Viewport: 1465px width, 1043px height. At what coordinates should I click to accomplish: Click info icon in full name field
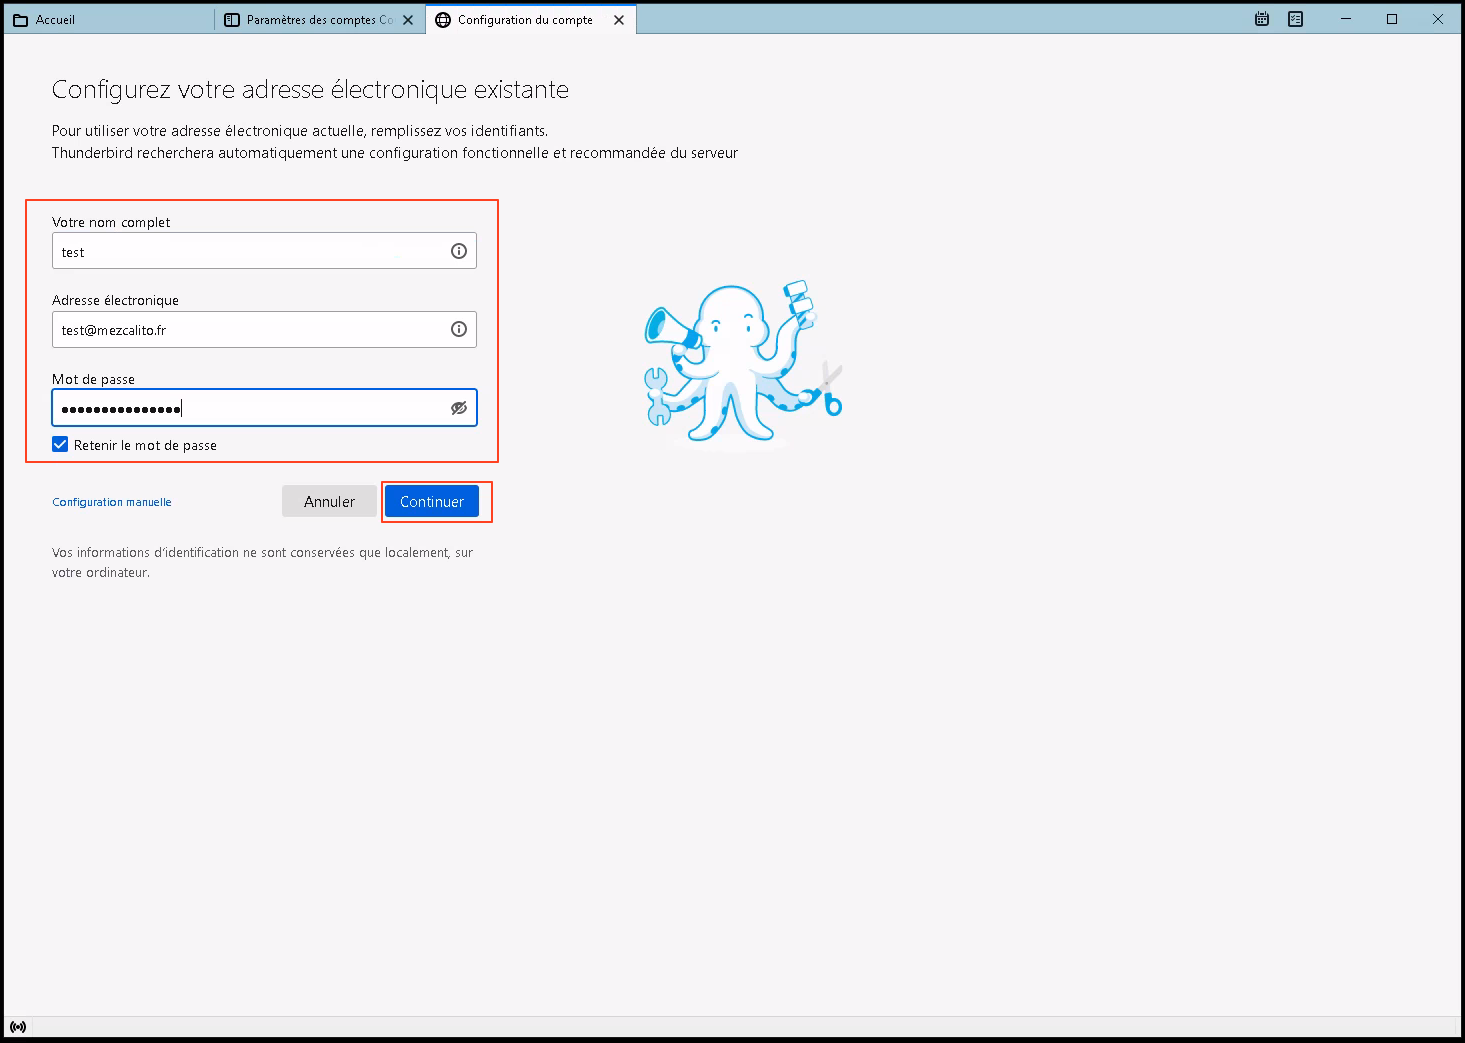(459, 251)
